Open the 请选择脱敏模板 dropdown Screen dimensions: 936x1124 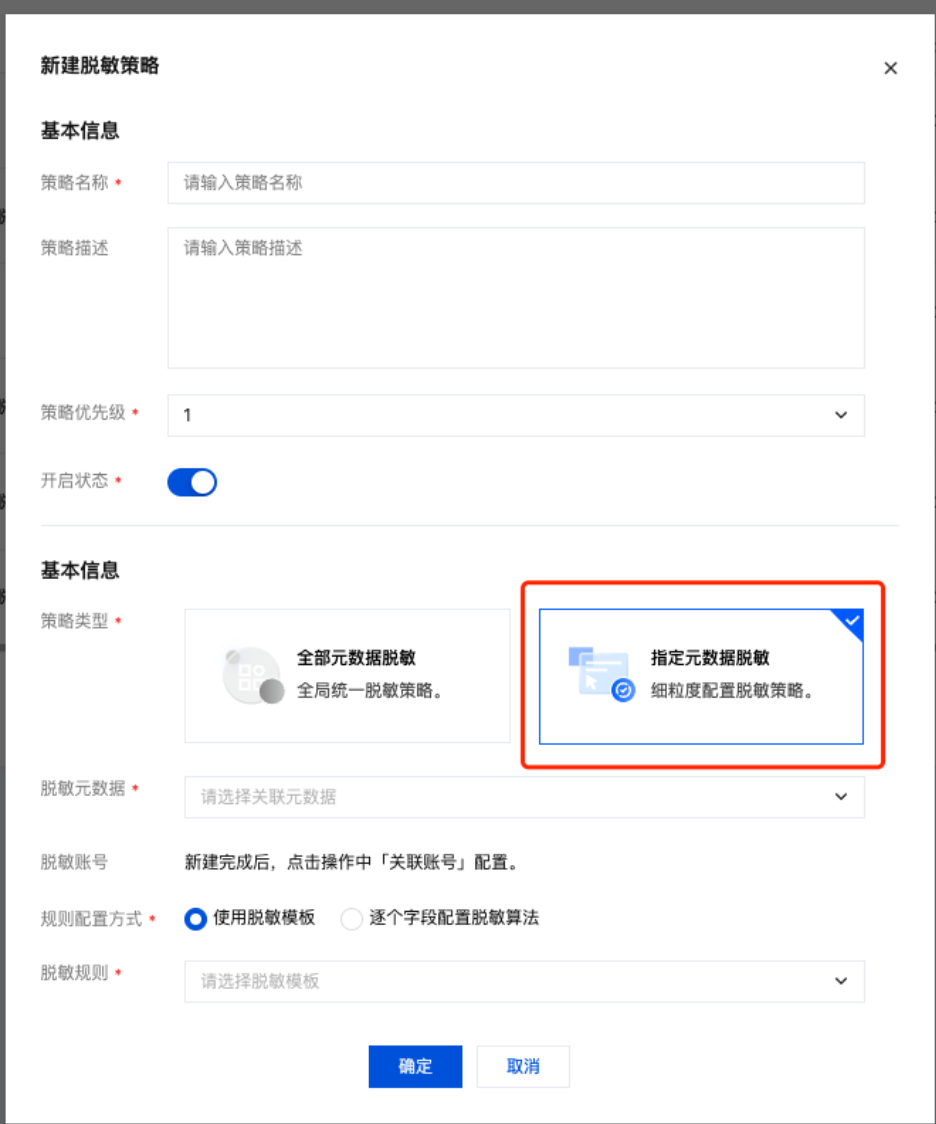(x=525, y=981)
